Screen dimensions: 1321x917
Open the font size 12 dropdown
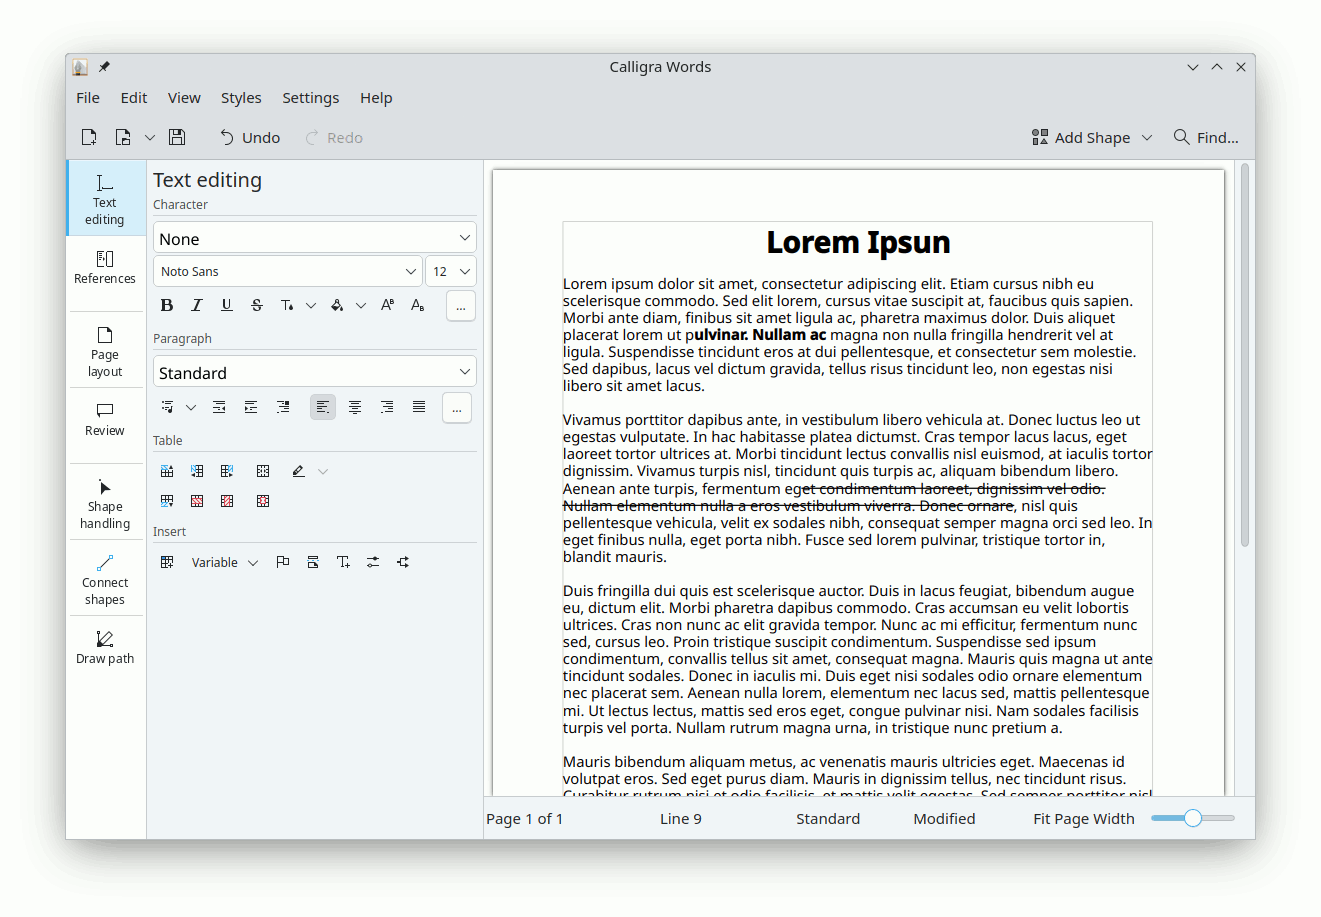pyautogui.click(x=451, y=271)
